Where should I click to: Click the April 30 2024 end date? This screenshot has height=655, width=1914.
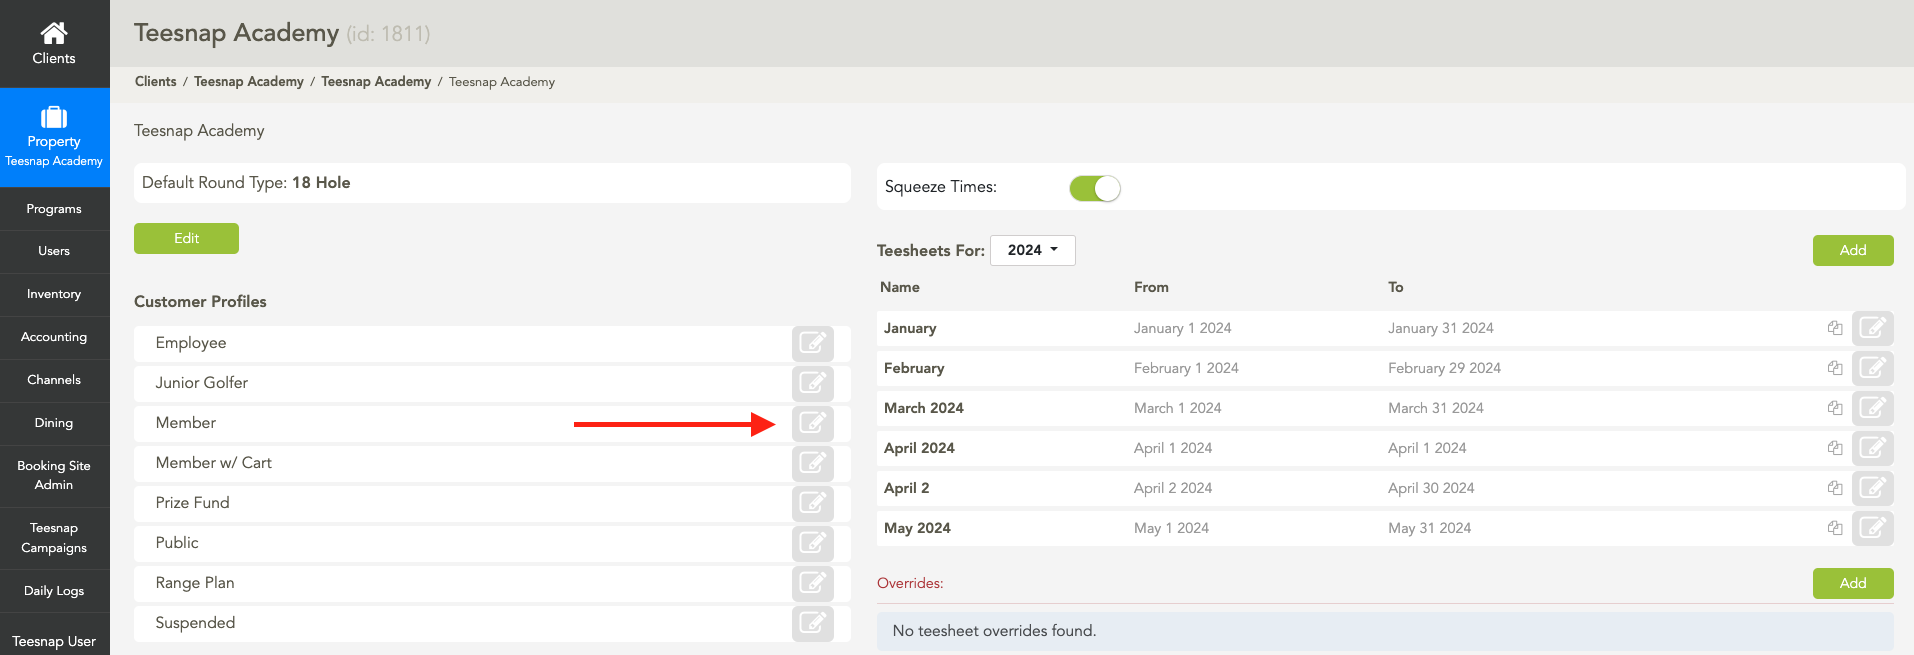(1431, 488)
